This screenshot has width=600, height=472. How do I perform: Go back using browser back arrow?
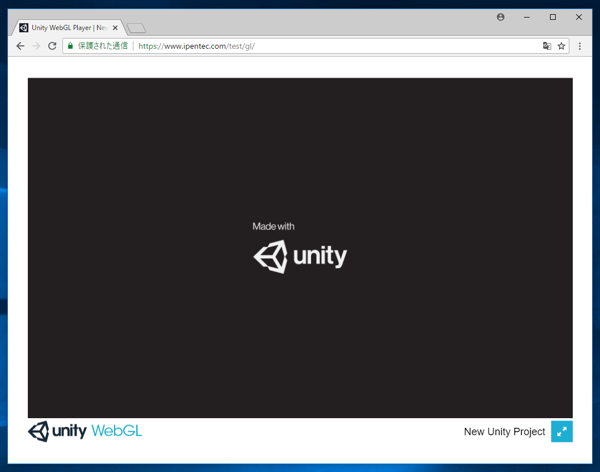pos(20,46)
